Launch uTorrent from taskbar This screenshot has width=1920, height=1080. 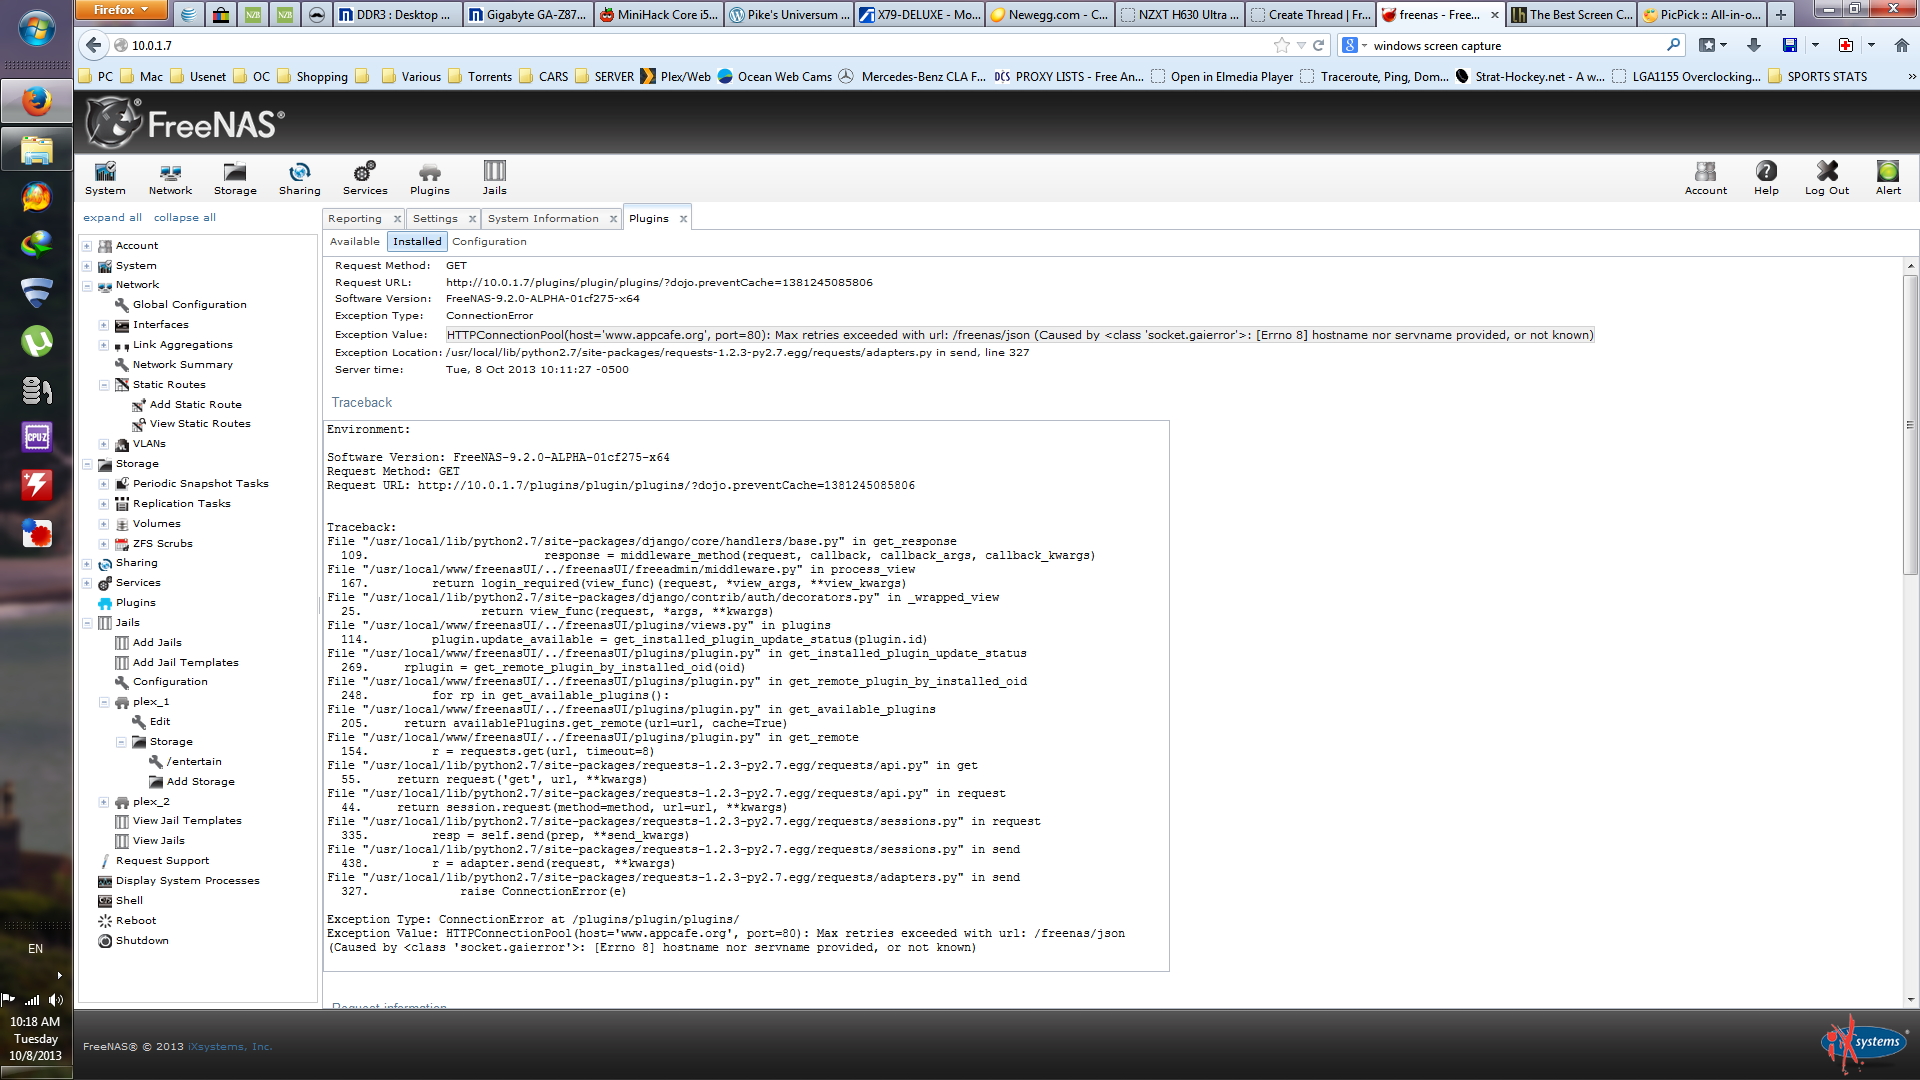point(37,342)
